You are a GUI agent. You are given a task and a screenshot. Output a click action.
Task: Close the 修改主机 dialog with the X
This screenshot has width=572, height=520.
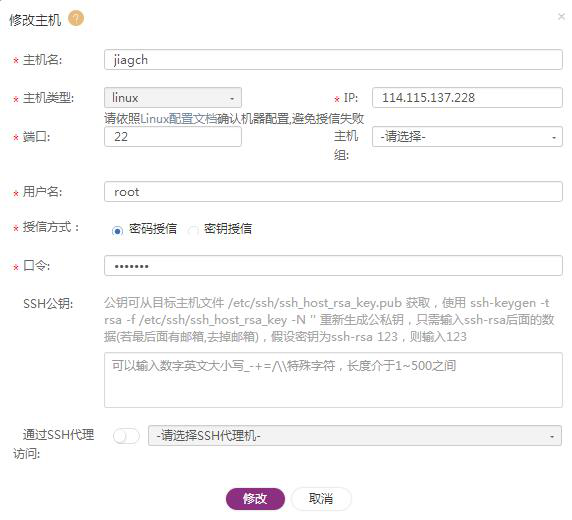pyautogui.click(x=561, y=17)
